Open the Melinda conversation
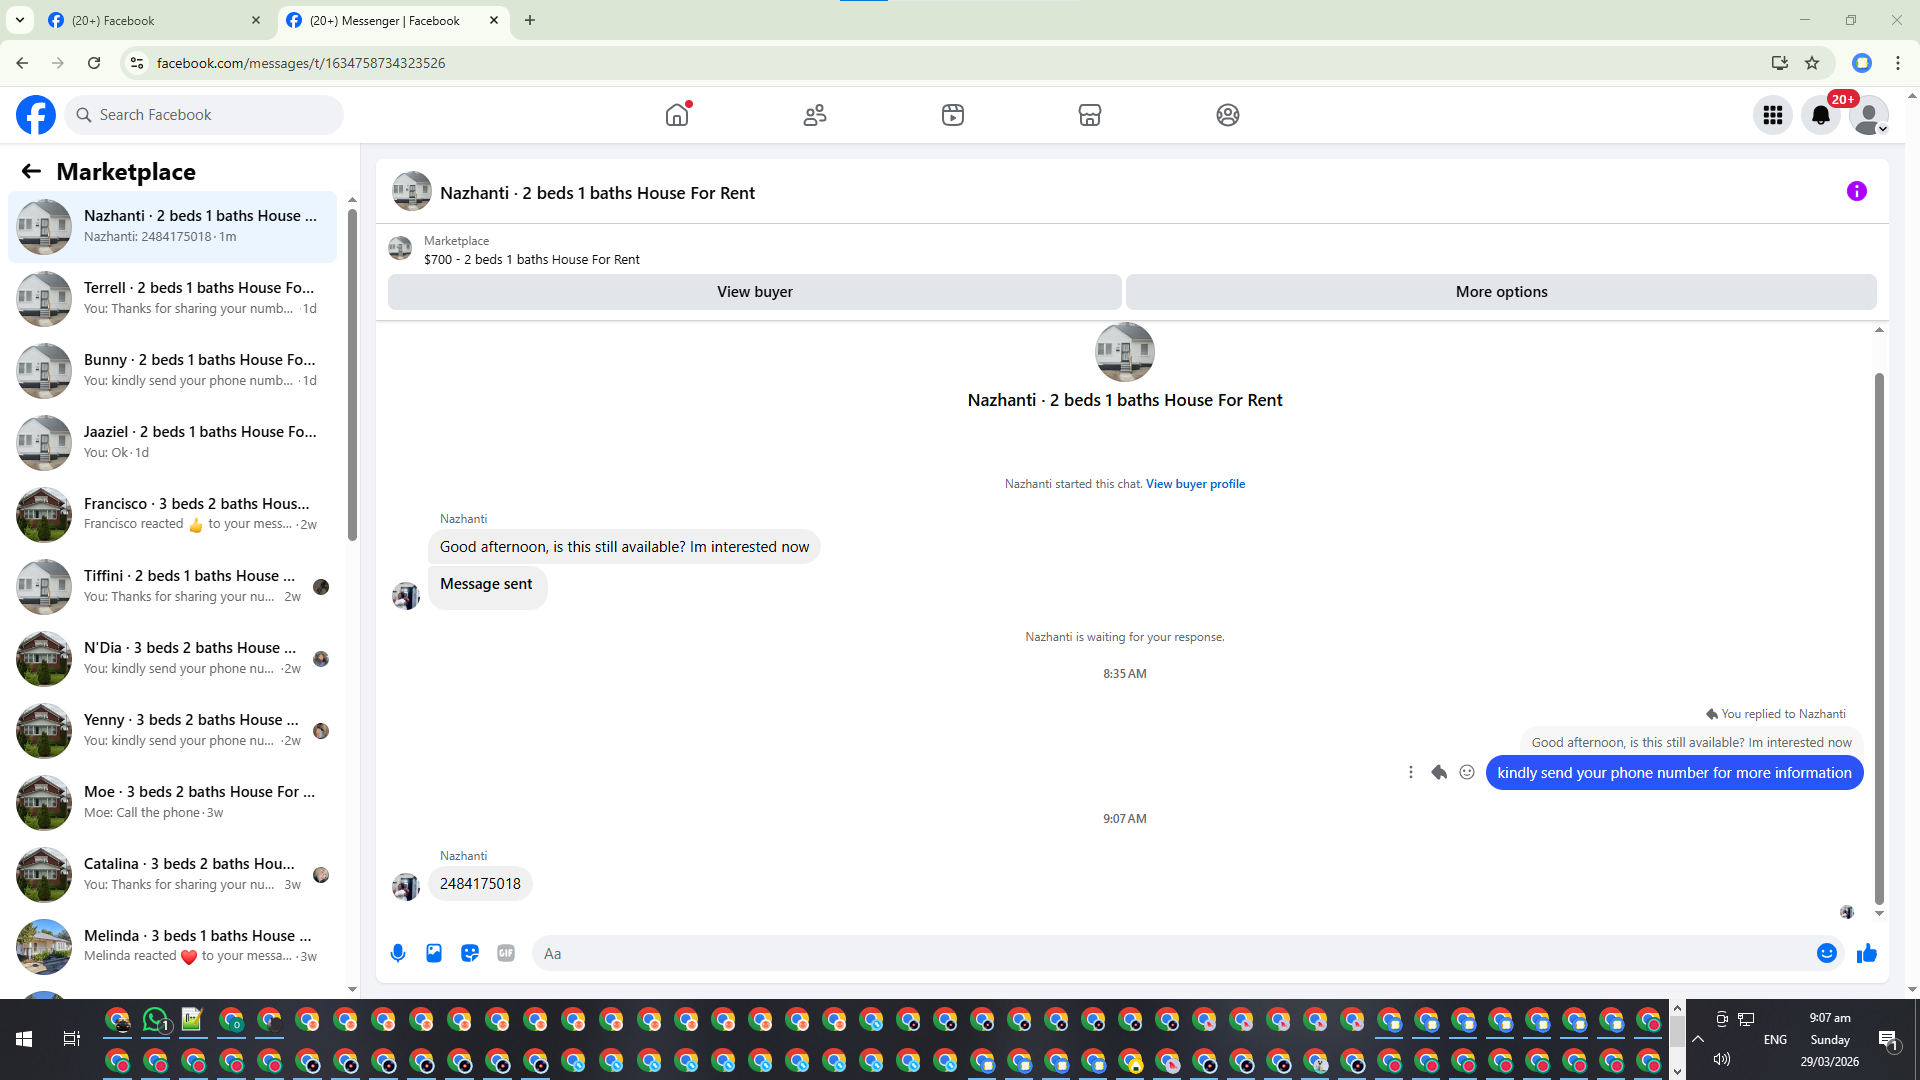Viewport: 1920px width, 1080px height. coord(172,946)
